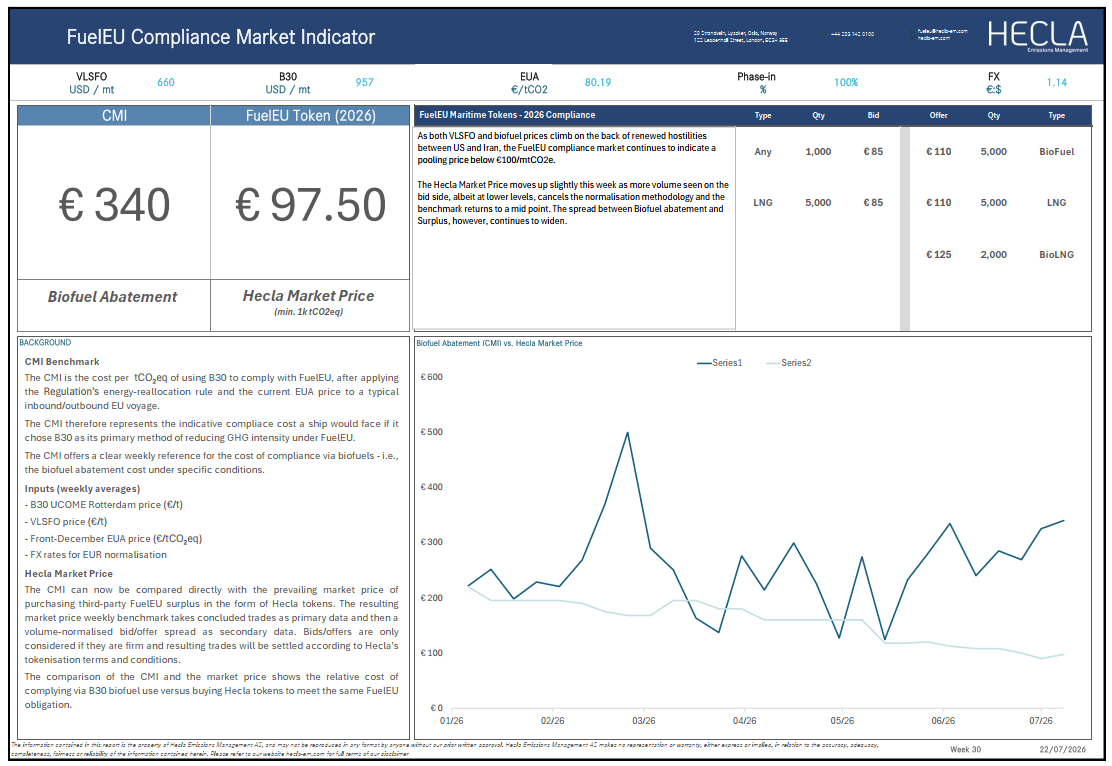1112x766 pixels.
Task: Click the header phone number
Action: [852, 34]
